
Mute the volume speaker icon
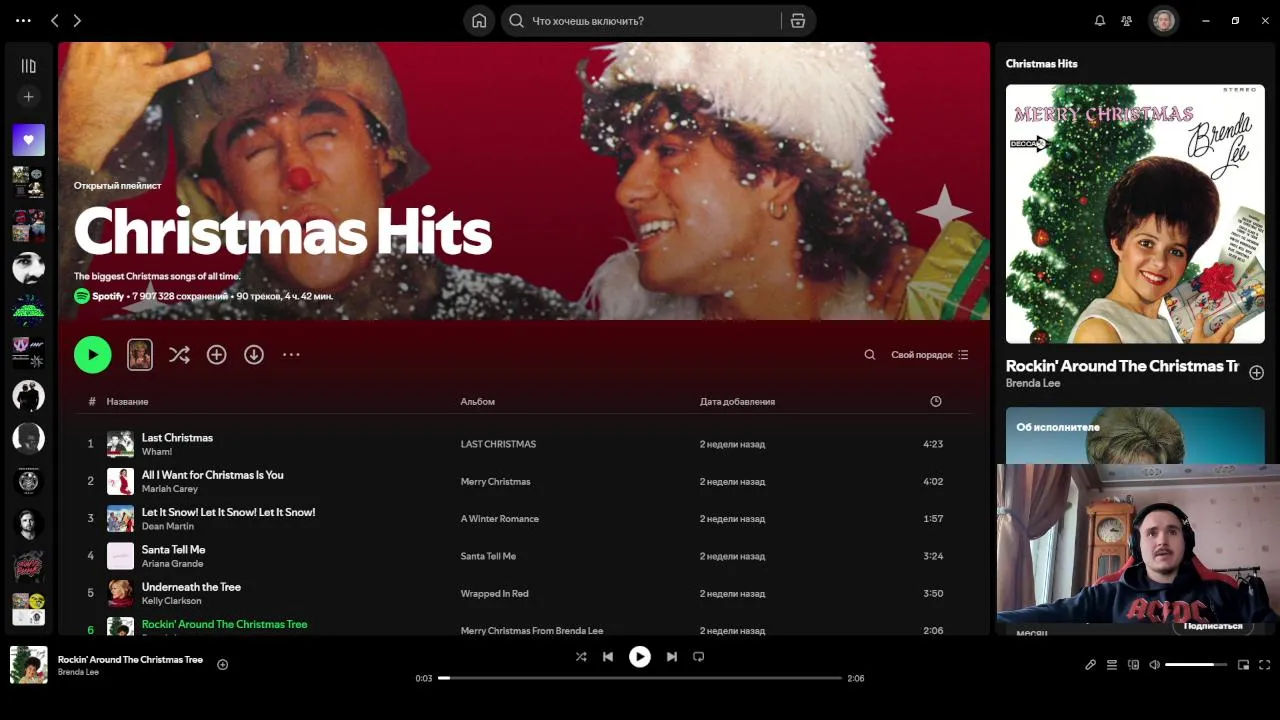coord(1154,665)
